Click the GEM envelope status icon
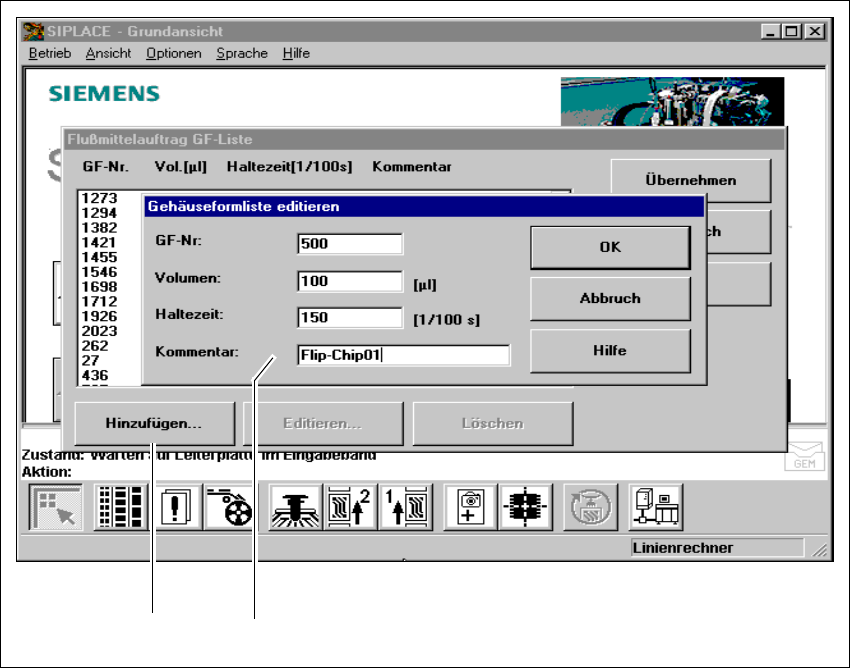 (x=803, y=456)
